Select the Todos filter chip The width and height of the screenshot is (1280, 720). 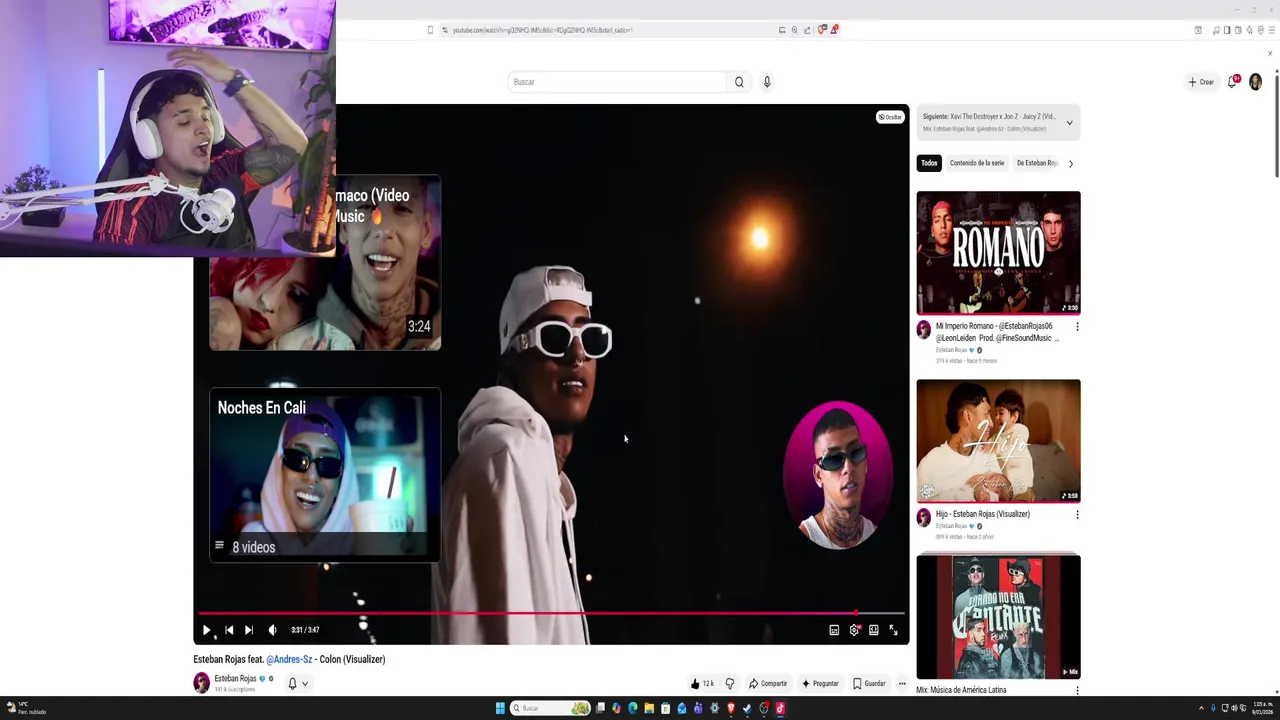(x=929, y=163)
